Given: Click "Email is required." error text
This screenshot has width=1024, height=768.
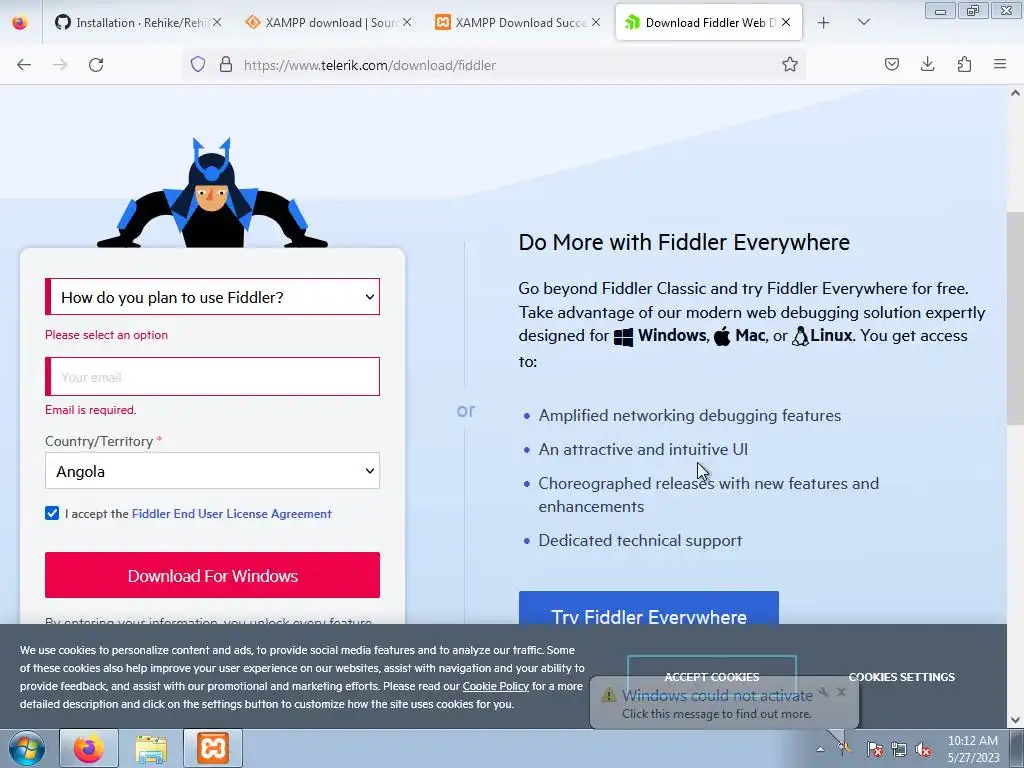Looking at the screenshot, I should (91, 410).
